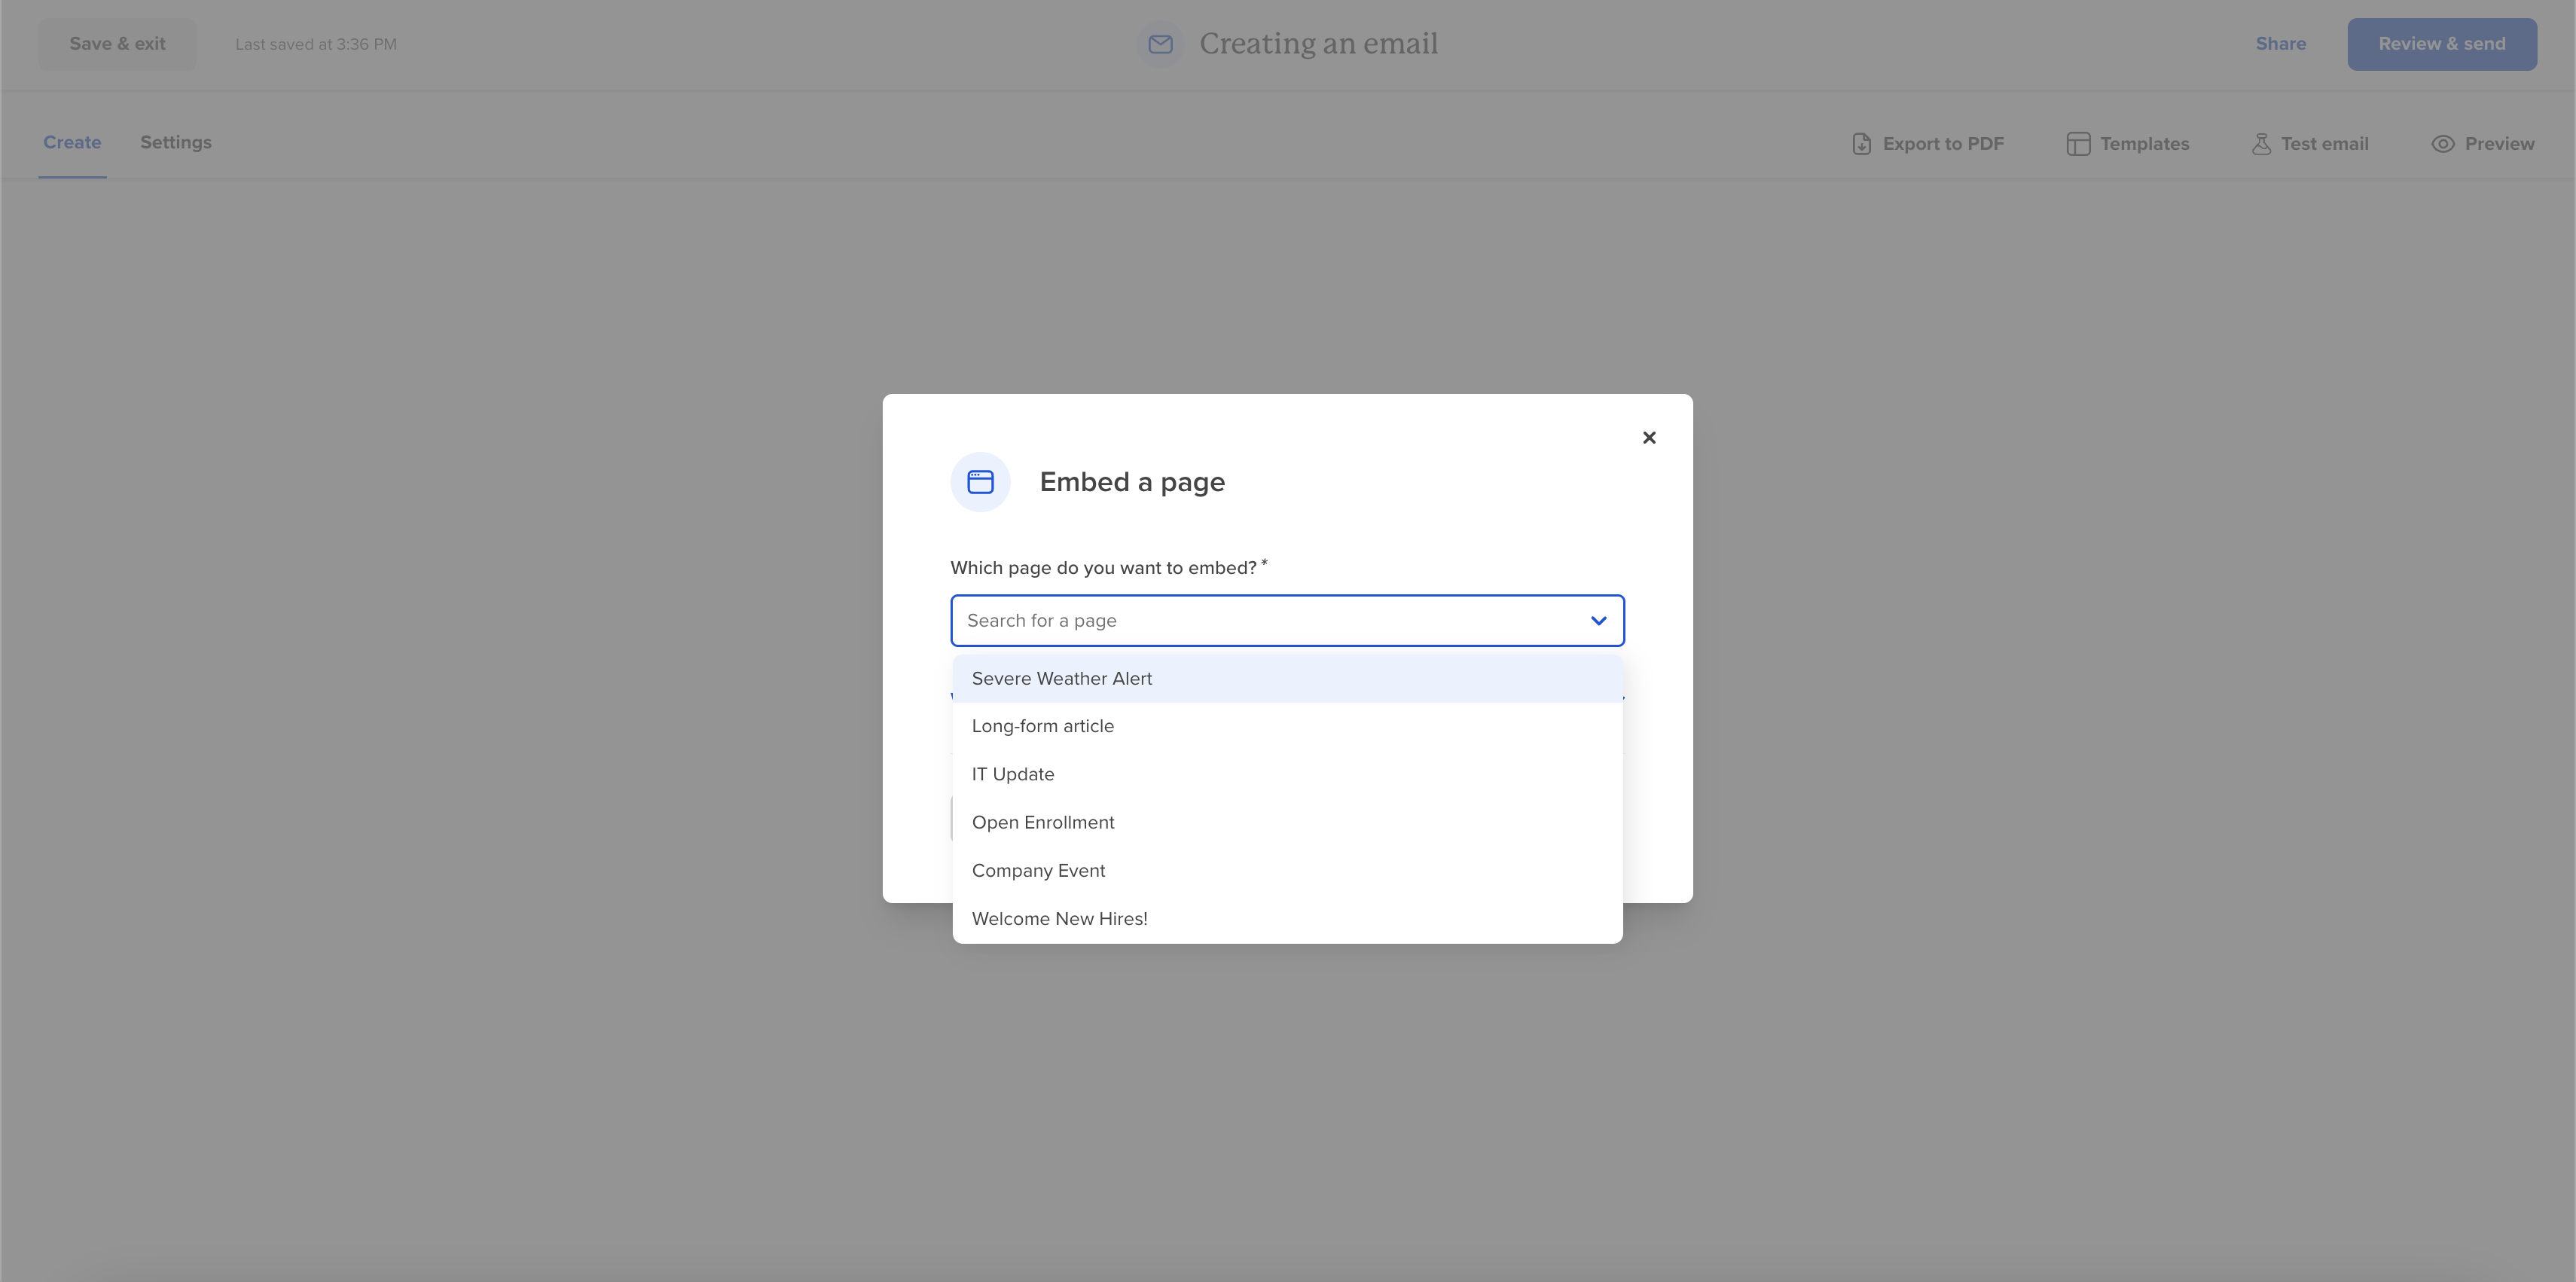Click Test email label
This screenshot has height=1282, width=2576.
point(2324,144)
